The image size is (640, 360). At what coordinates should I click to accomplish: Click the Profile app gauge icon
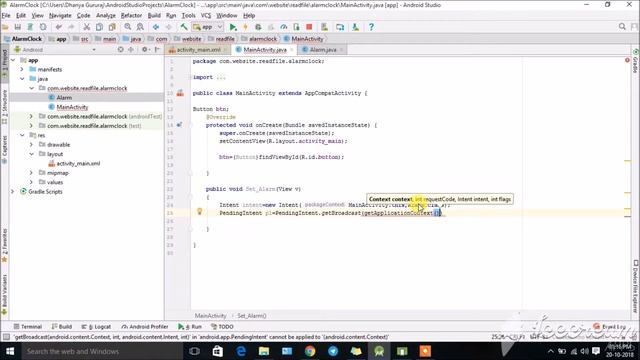[284, 27]
